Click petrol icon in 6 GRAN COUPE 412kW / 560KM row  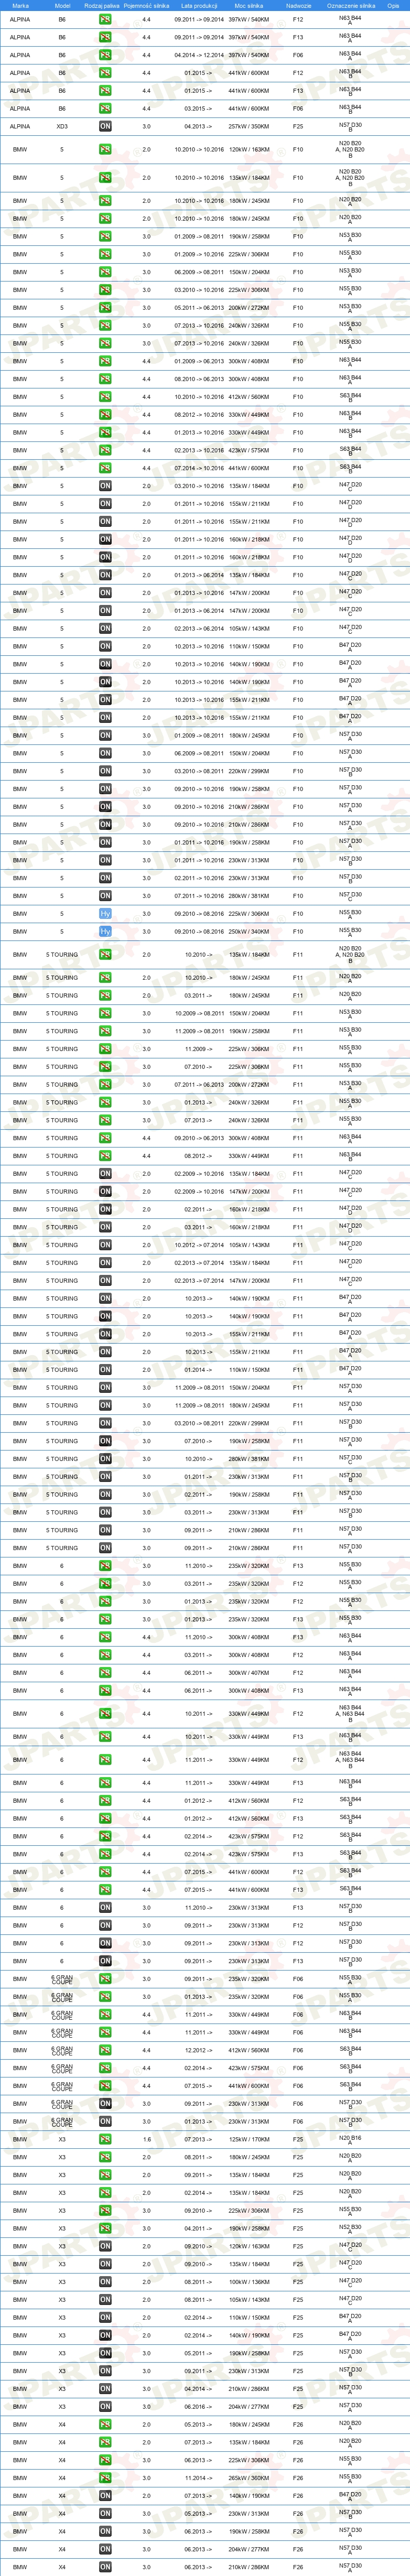click(x=105, y=2050)
